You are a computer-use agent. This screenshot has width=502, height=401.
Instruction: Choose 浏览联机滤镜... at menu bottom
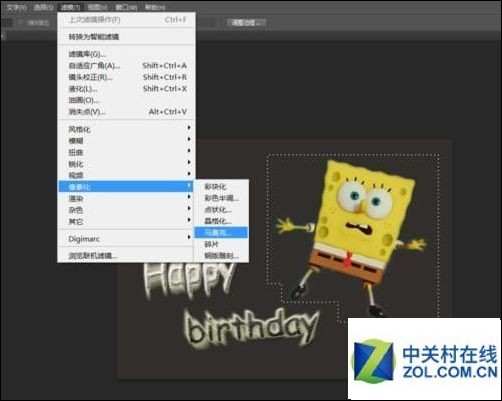pos(126,256)
